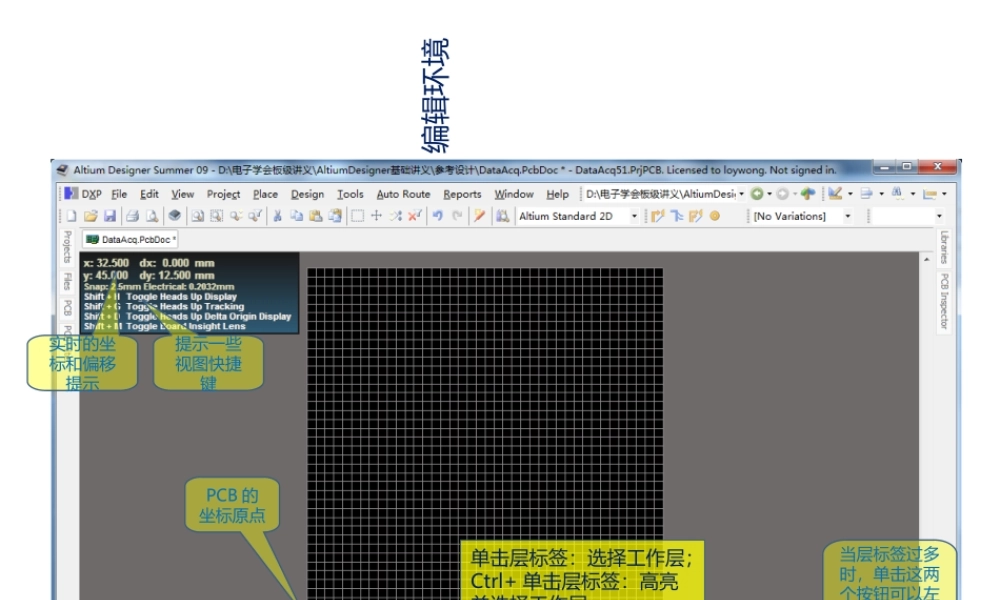Screen dimensions: 1000x600
Task: Open the Window menu
Action: [513, 194]
